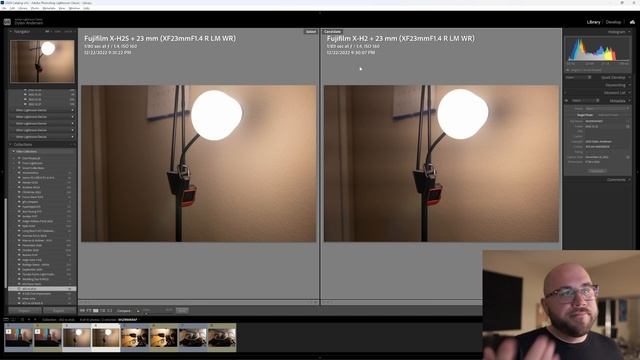Select Survey view icon in toolbar

(103, 311)
